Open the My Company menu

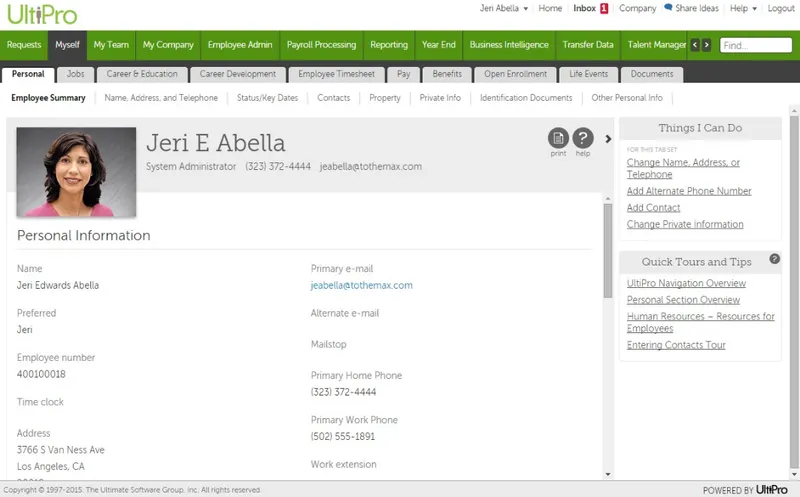click(x=168, y=45)
